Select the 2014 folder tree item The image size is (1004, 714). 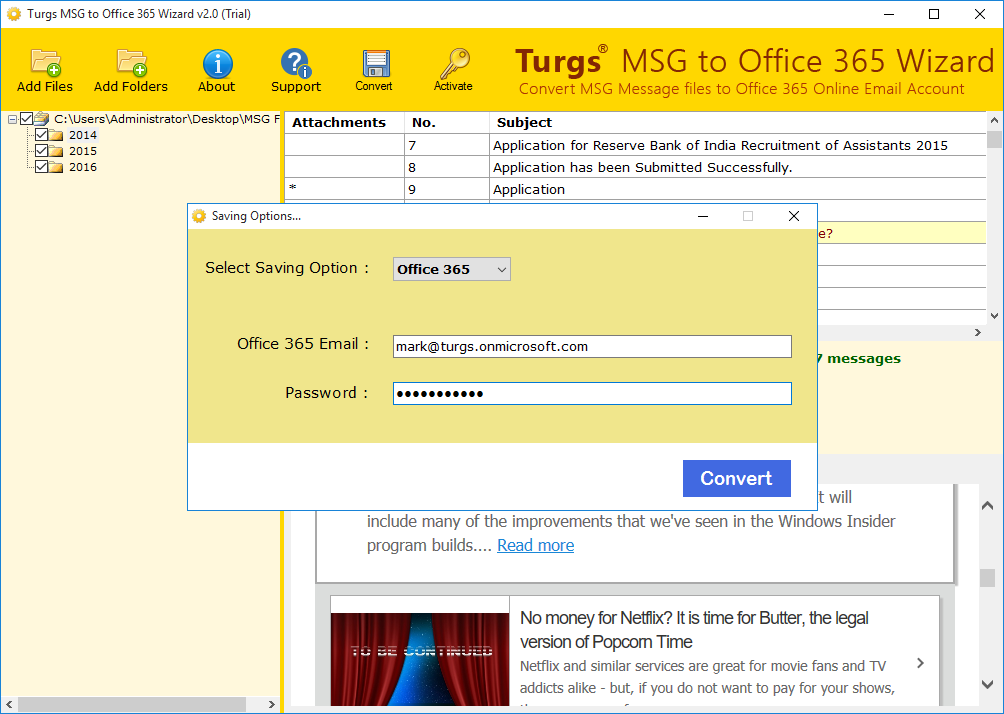point(83,135)
